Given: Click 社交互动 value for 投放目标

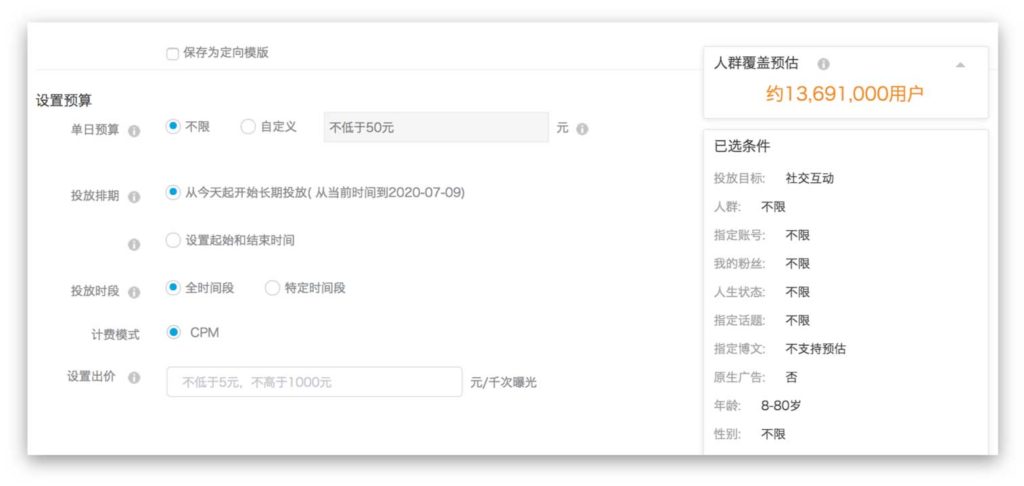Looking at the screenshot, I should click(809, 178).
